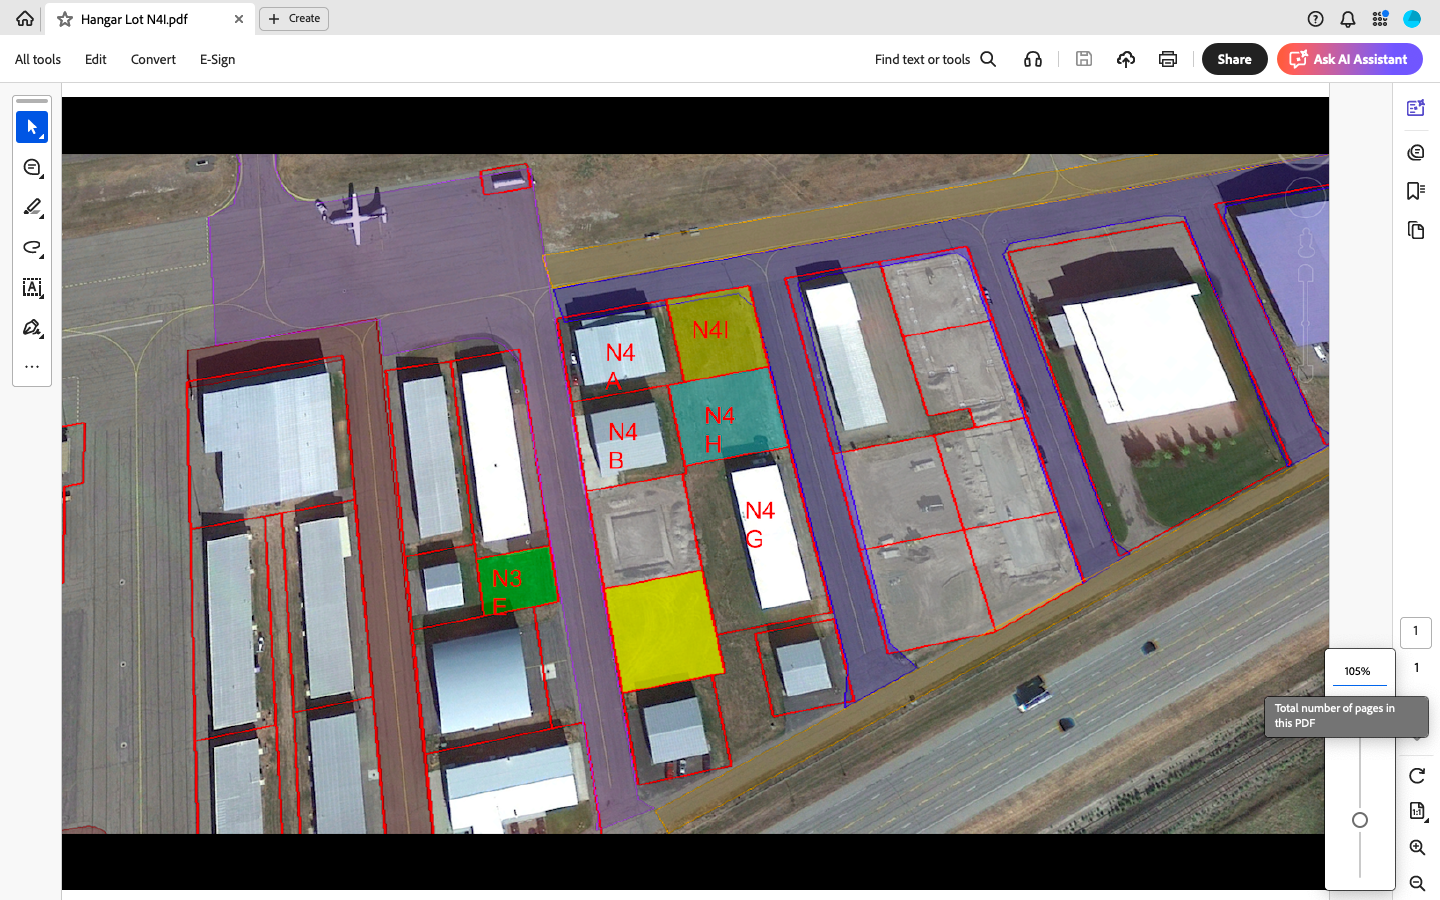Open the All tools menu
This screenshot has width=1440, height=900.
38,59
